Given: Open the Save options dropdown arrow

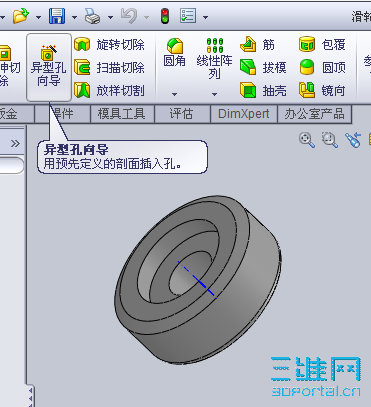Looking at the screenshot, I should pos(74,17).
